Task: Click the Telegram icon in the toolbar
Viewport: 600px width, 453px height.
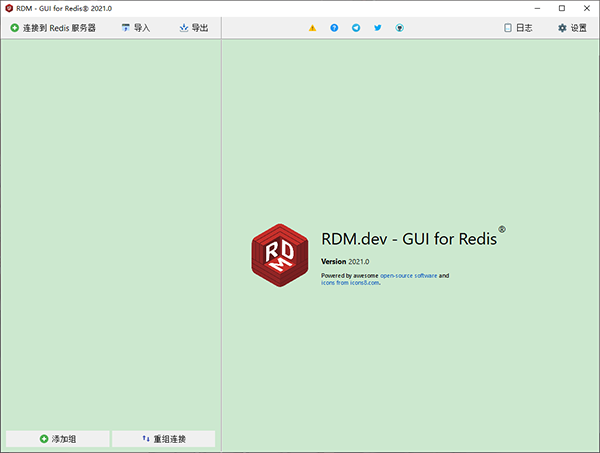Action: [356, 28]
